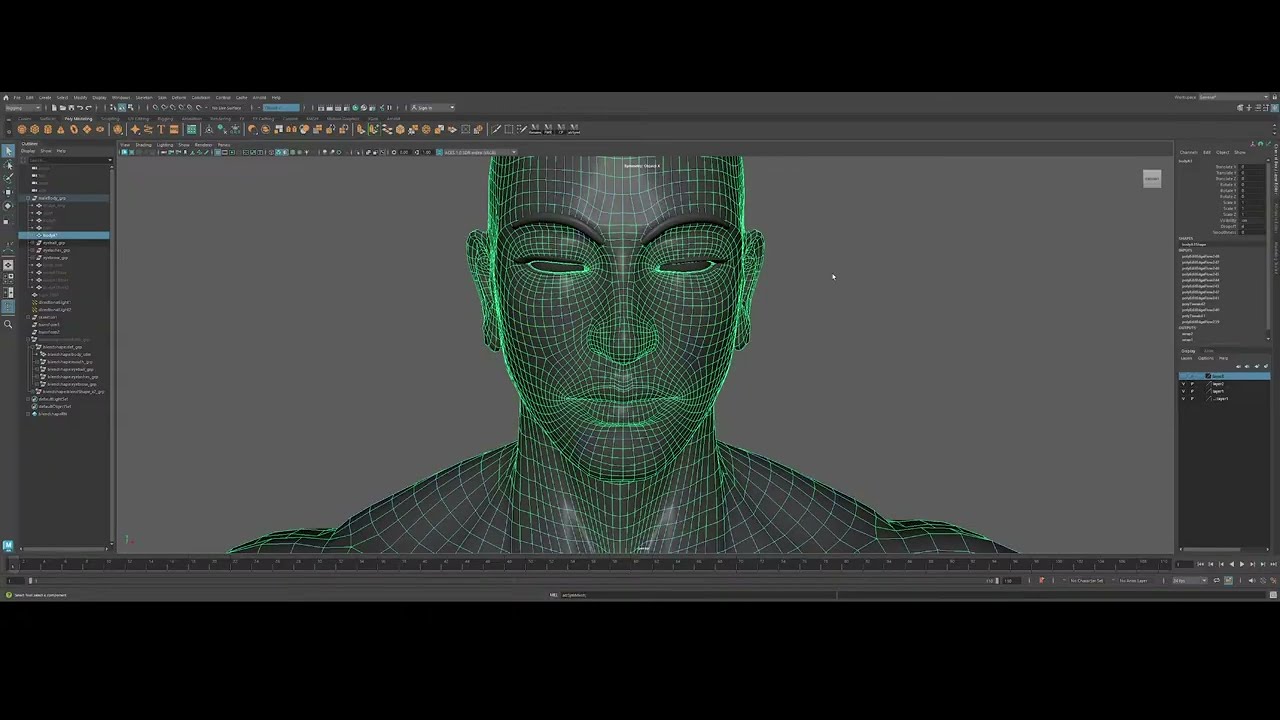The image size is (1280, 720).
Task: Click No Live Surface button
Action: (x=227, y=108)
